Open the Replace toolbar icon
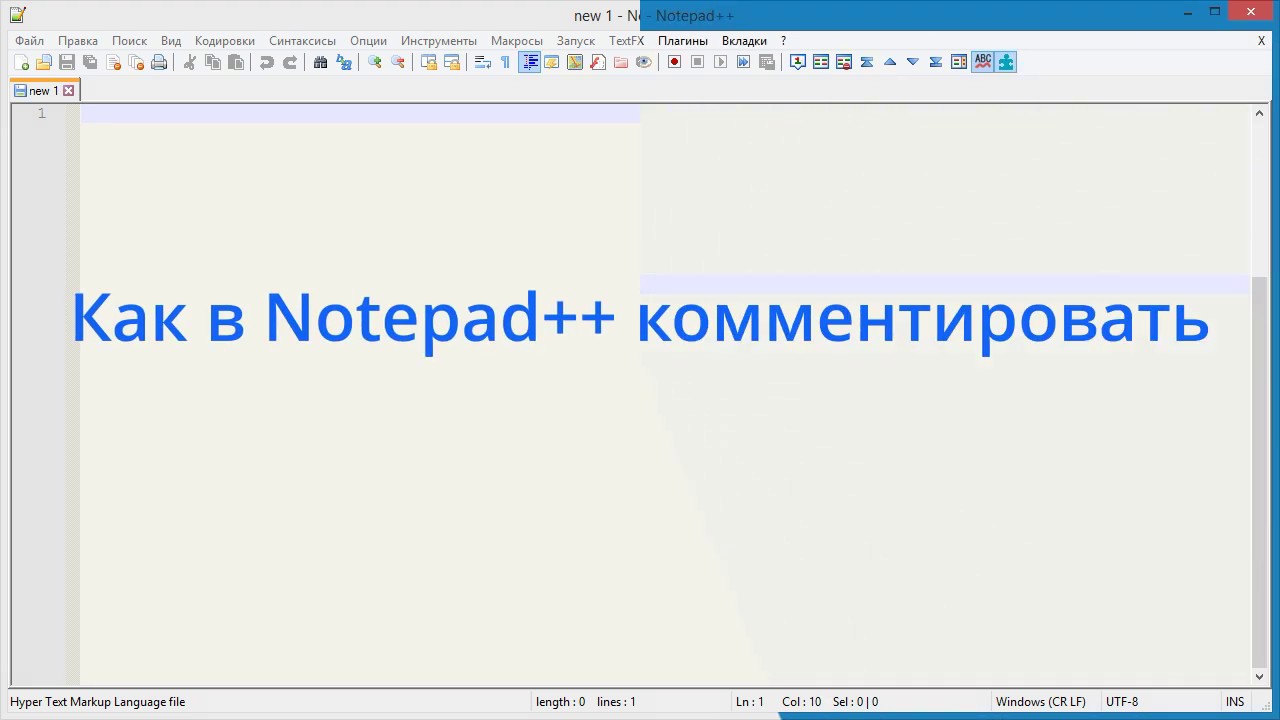This screenshot has width=1280, height=720. click(344, 62)
